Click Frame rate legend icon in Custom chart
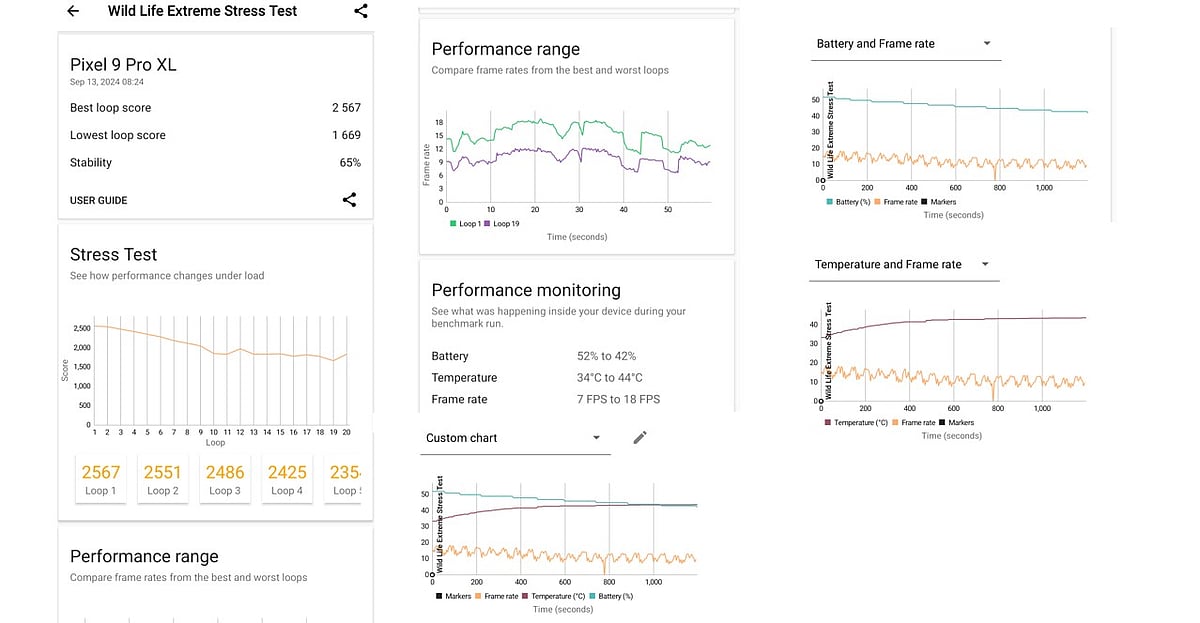 click(479, 596)
